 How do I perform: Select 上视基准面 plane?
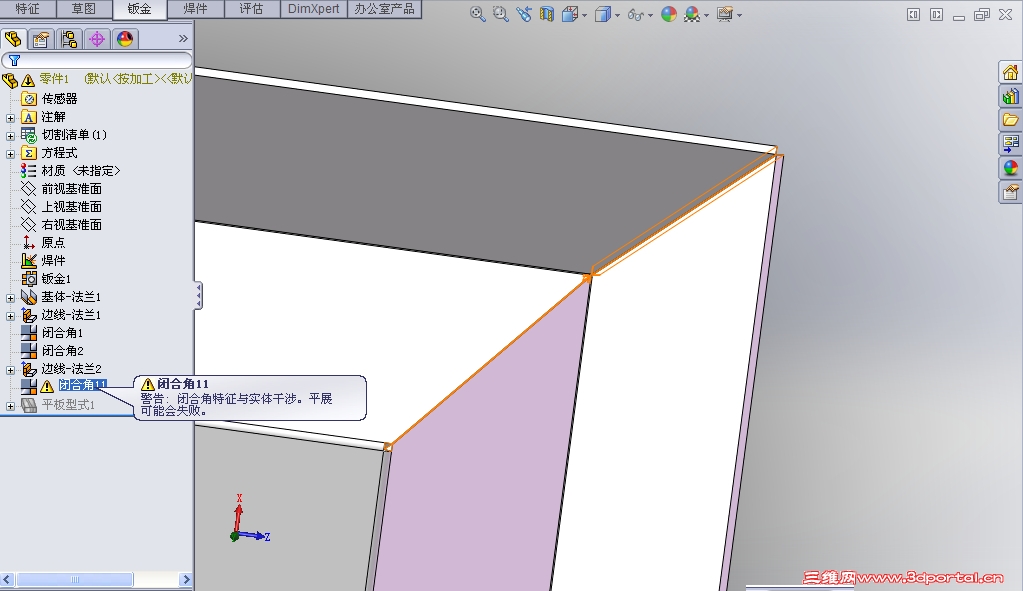[72, 207]
